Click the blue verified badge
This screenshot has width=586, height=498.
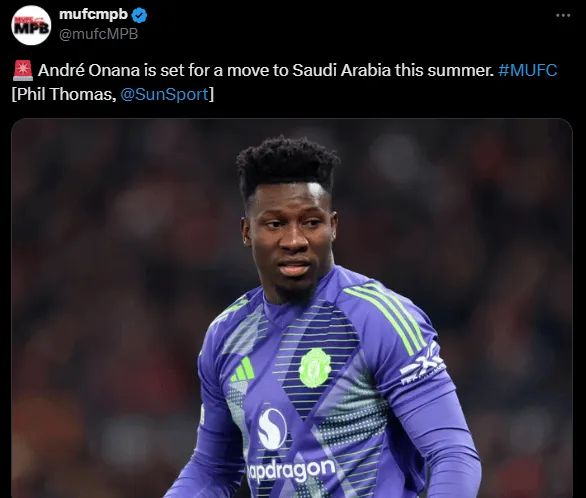[x=140, y=15]
